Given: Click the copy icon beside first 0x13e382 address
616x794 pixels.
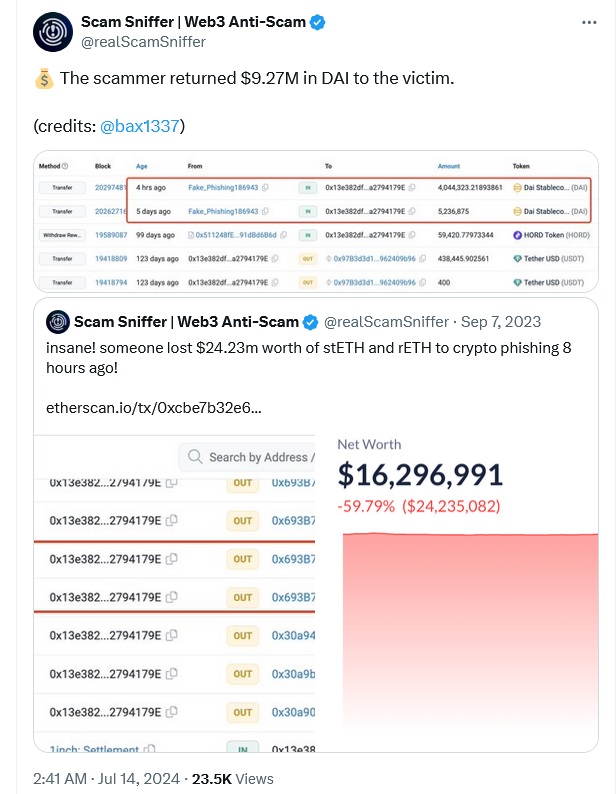Looking at the screenshot, I should (x=172, y=520).
